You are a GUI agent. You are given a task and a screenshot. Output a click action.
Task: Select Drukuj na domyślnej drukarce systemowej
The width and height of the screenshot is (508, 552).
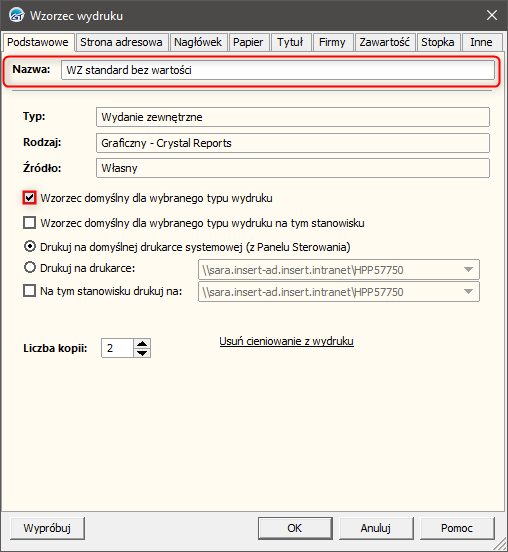pos(30,246)
